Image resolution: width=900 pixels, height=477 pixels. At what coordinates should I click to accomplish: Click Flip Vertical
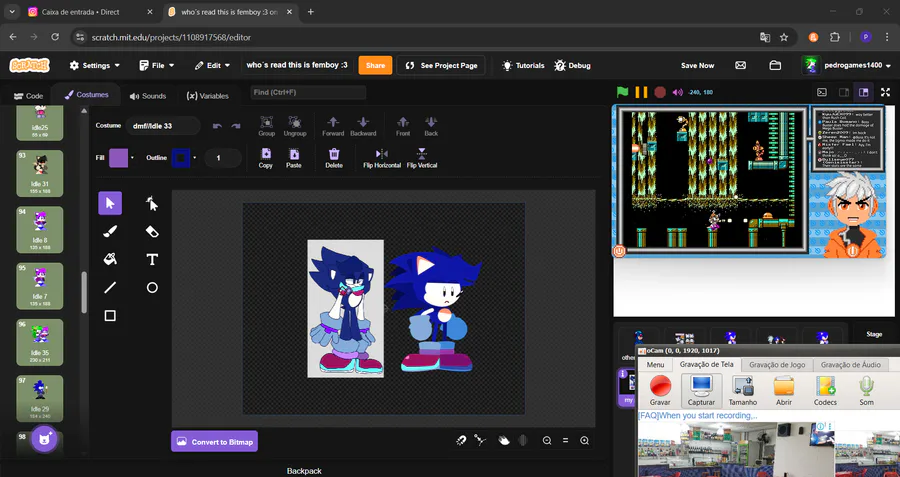pos(422,158)
